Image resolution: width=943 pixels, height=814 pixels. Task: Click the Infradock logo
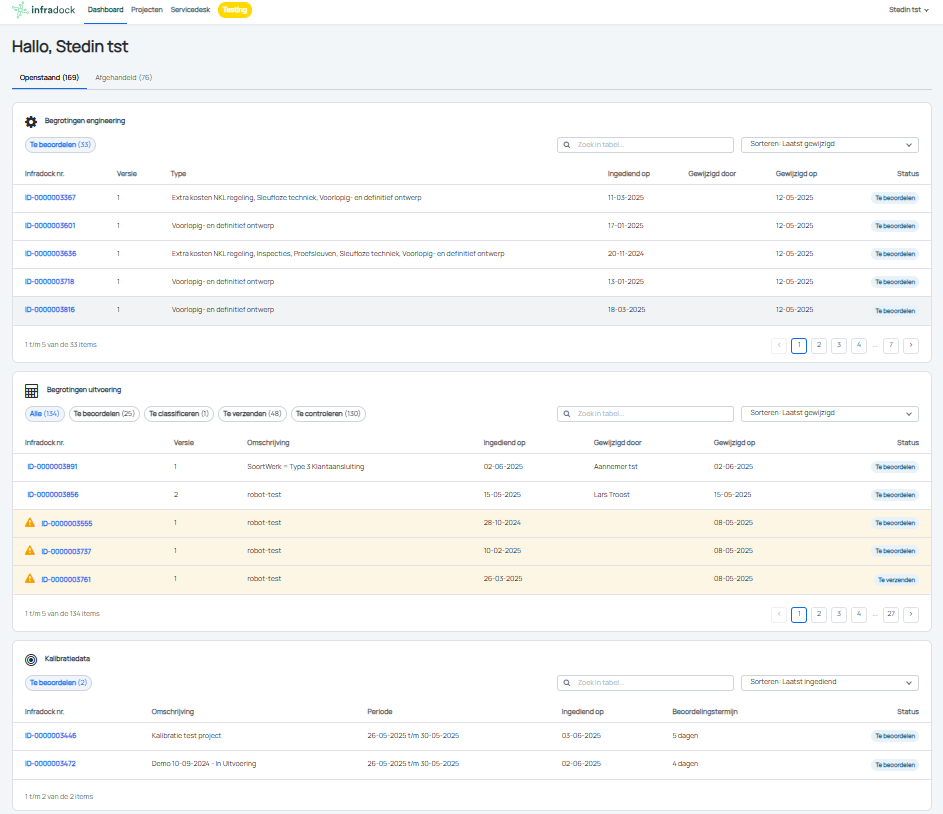click(43, 10)
